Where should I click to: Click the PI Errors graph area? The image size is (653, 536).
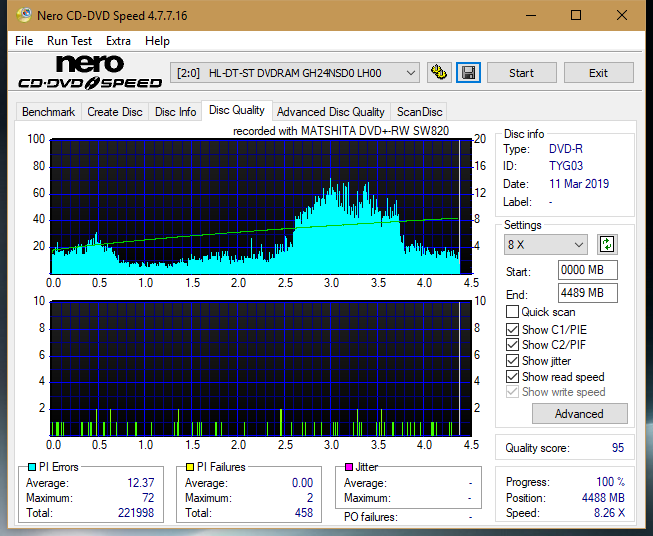[x=261, y=207]
